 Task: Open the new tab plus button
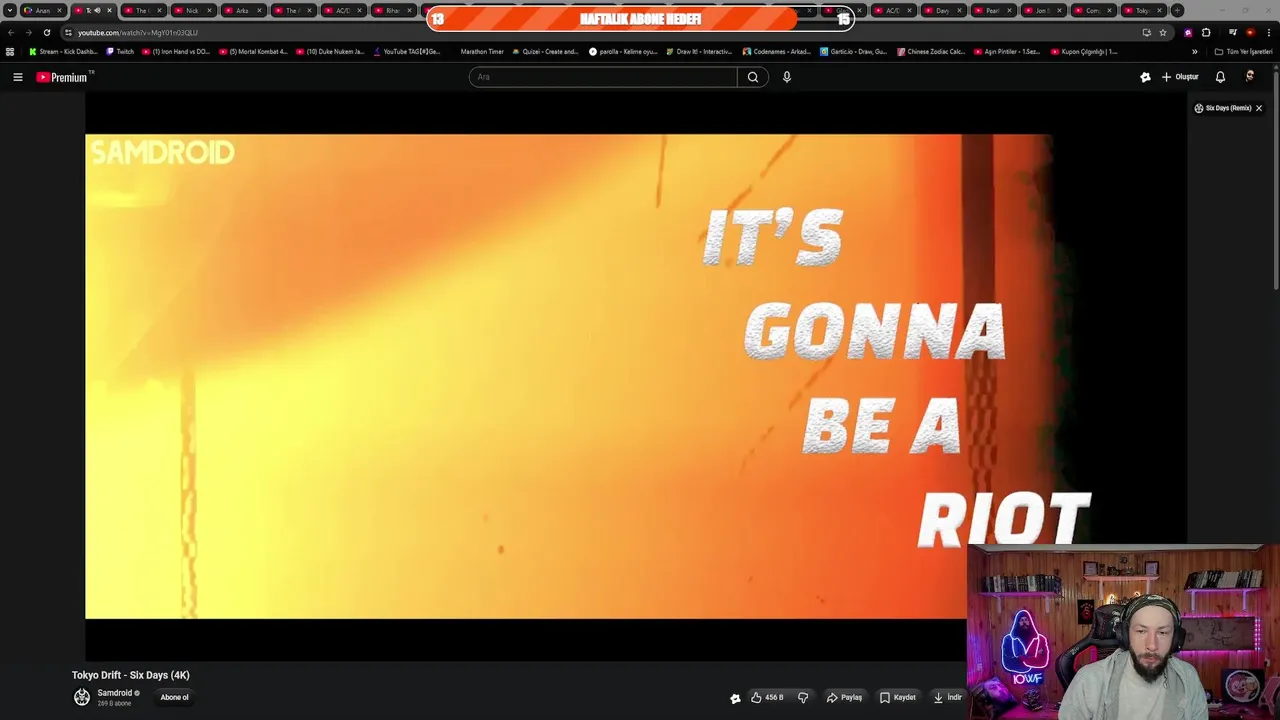(1177, 10)
